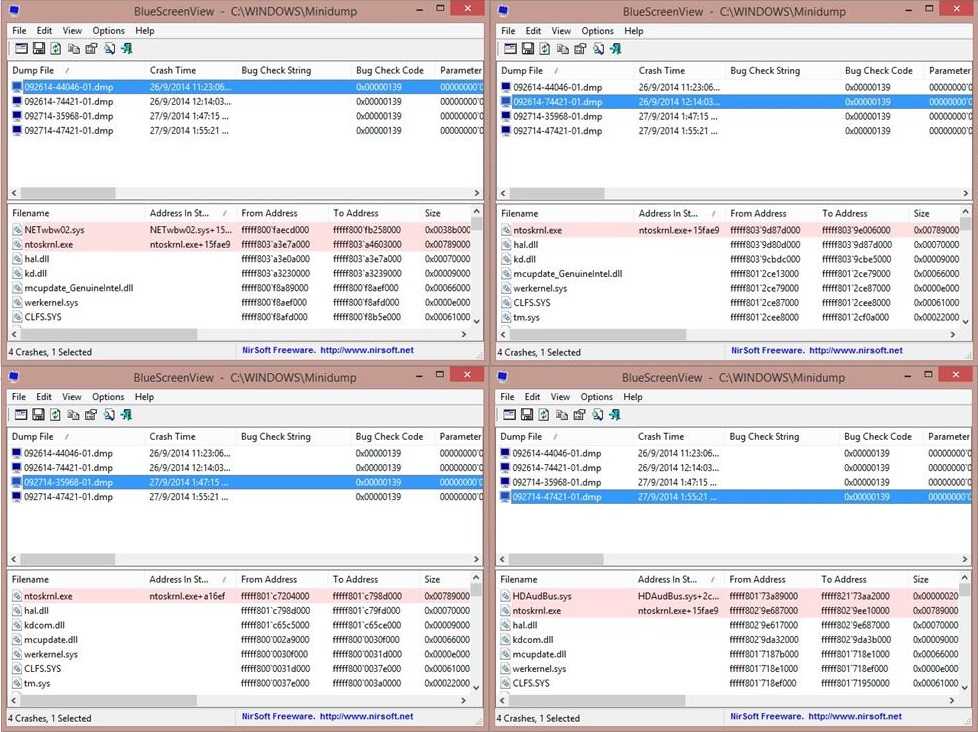Open Advanced Options icon in top-left window toolbar

[20, 48]
